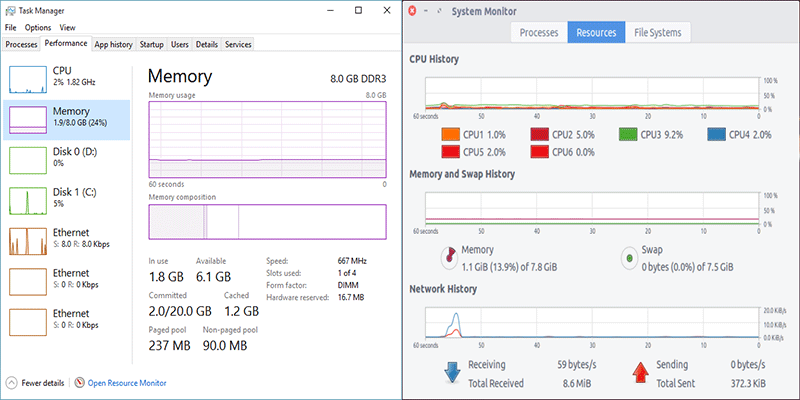Click the red Sending up arrow icon

tap(640, 372)
